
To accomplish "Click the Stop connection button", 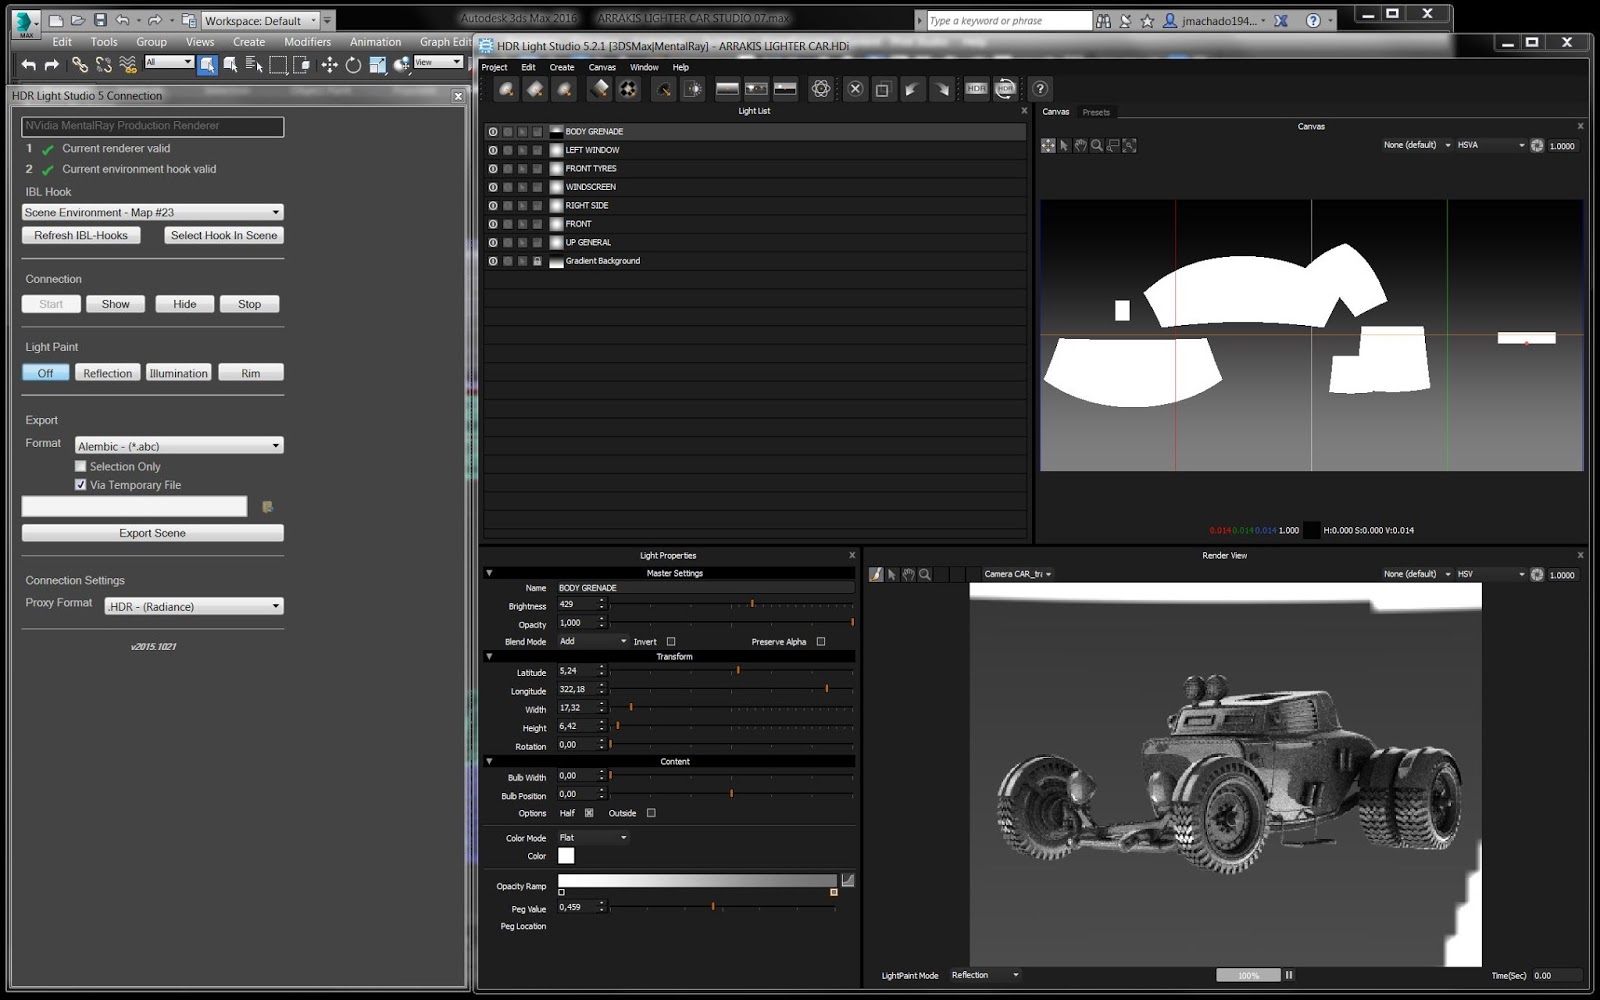I will [250, 304].
